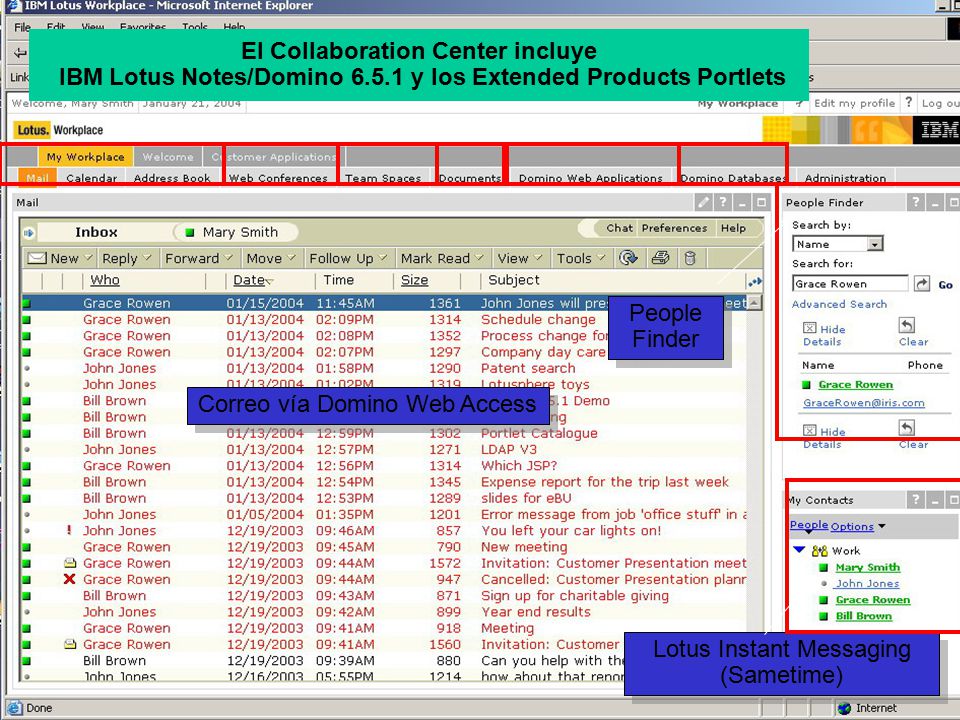
Task: Click the help question mark on the Mail portlet
Action: click(723, 202)
